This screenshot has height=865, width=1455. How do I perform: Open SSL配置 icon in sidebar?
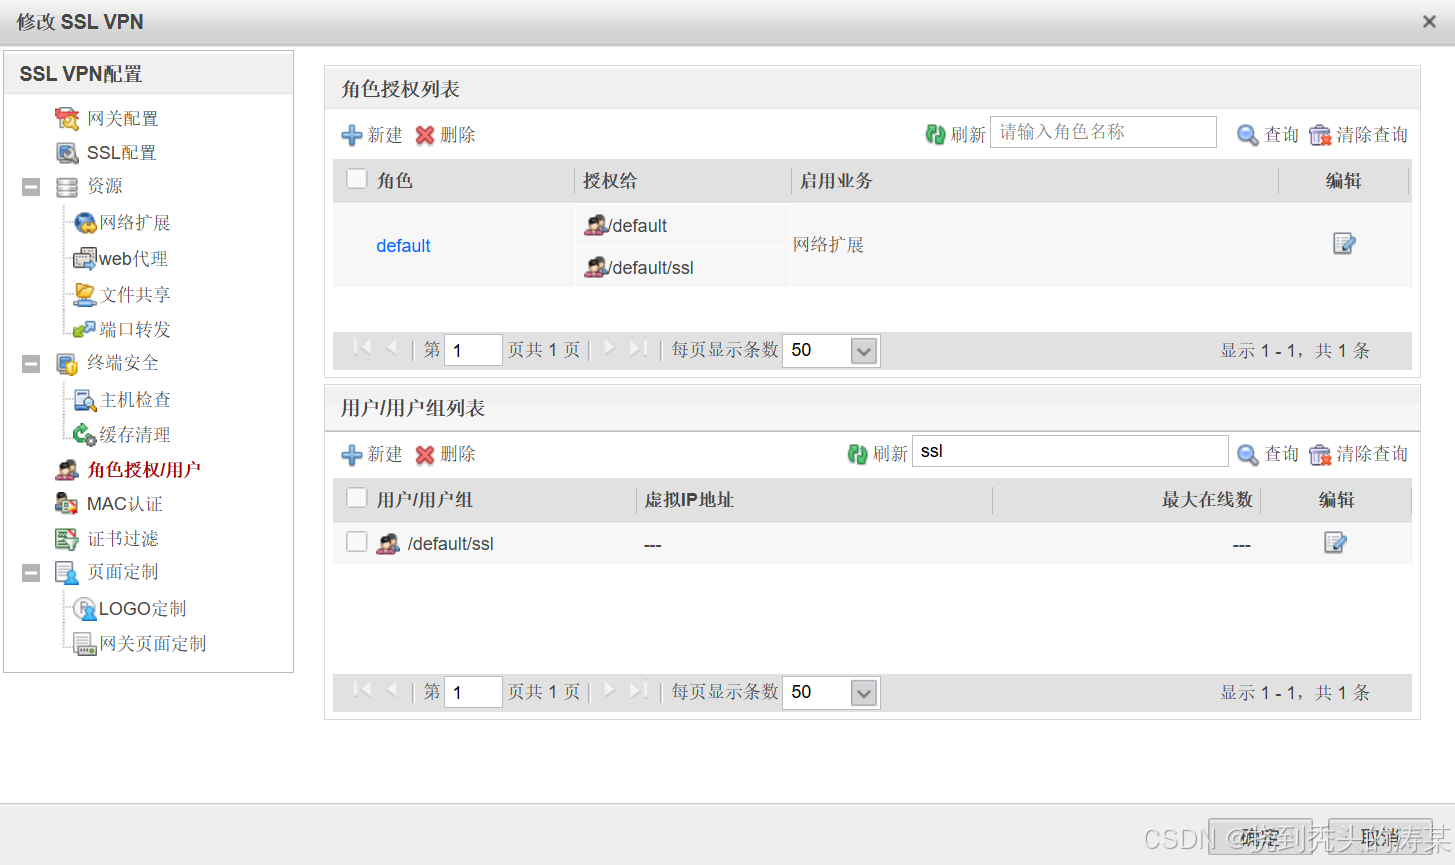[67, 153]
